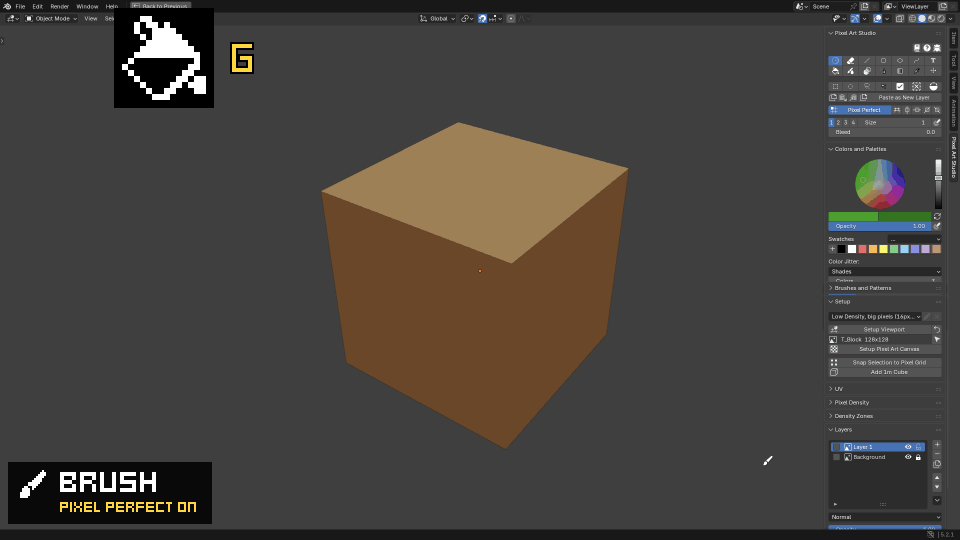Click the color wheel picker
This screenshot has width=960, height=540.
click(880, 184)
